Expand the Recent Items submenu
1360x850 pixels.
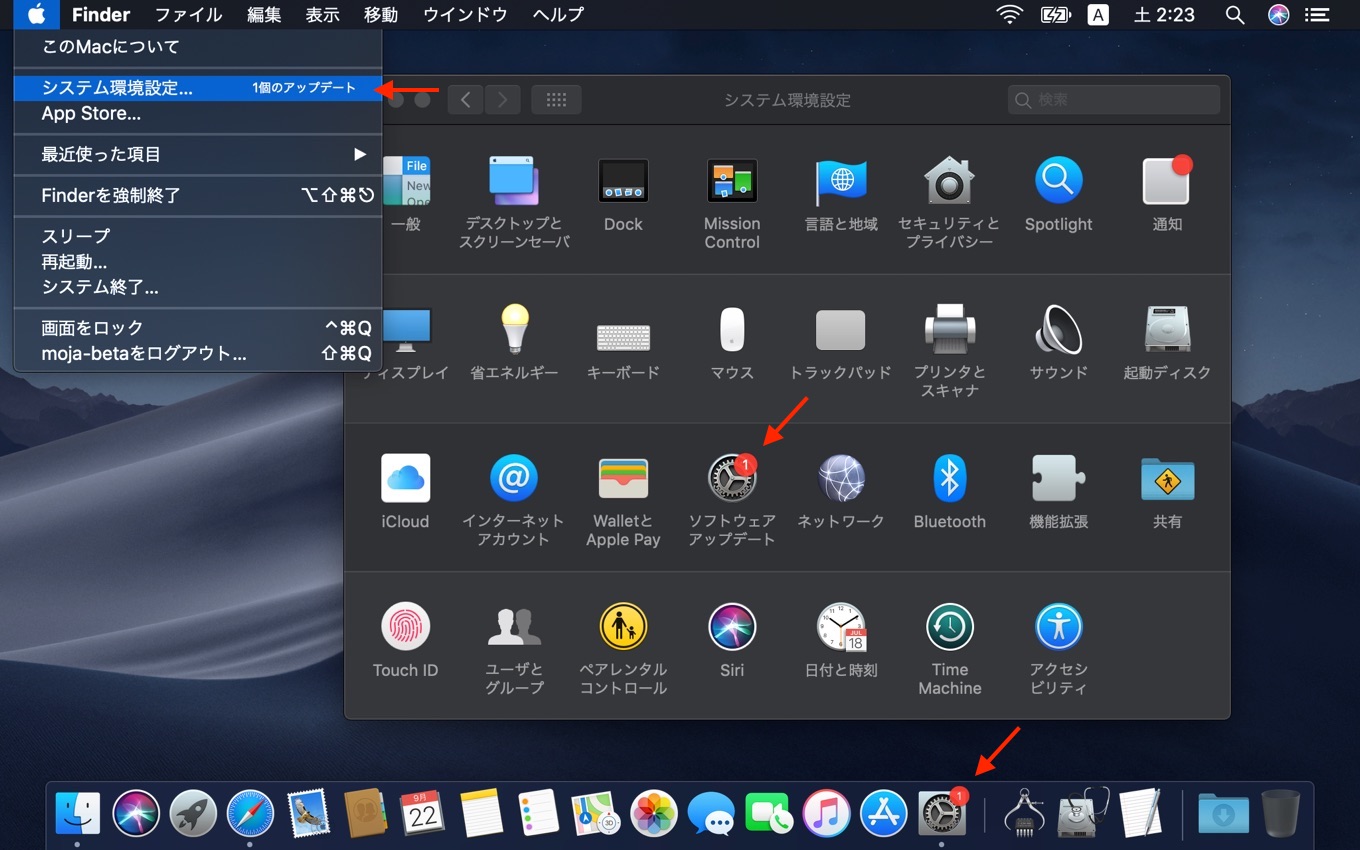pyautogui.click(x=198, y=154)
